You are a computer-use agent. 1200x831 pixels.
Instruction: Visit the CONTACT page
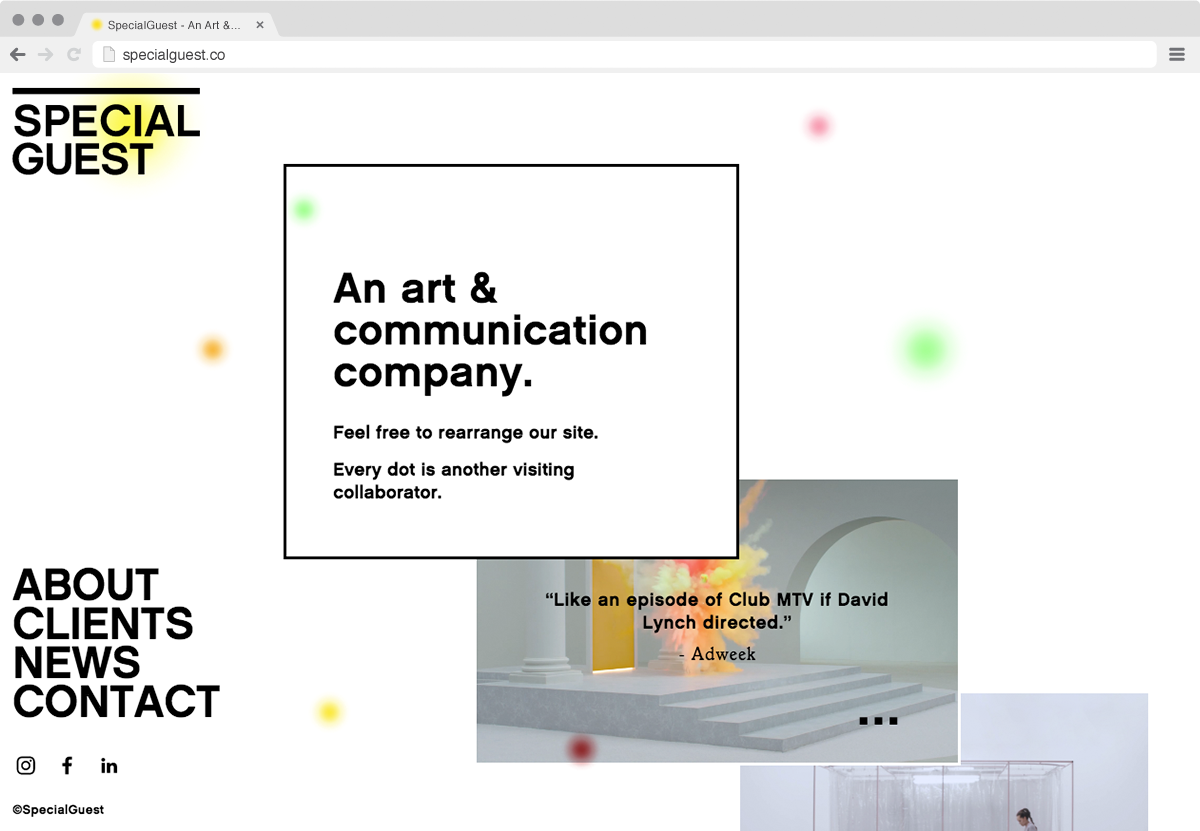115,703
